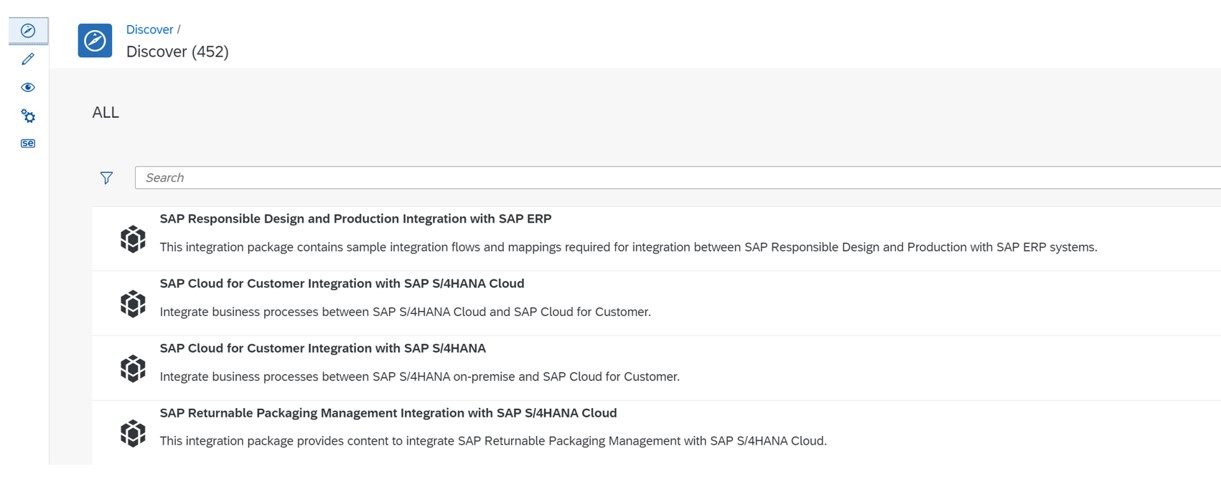This screenshot has height=477, width=1221.
Task: Click the Search input field
Action: pyautogui.click(x=678, y=178)
